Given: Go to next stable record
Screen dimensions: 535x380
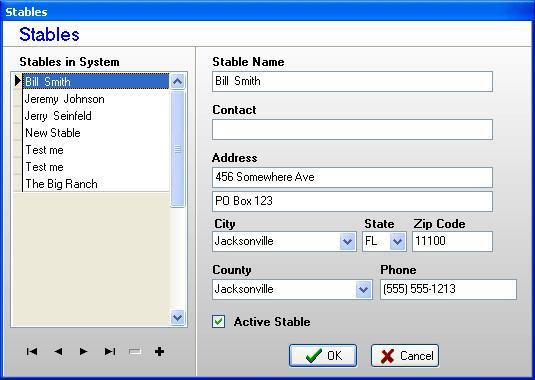Looking at the screenshot, I should coord(83,351).
